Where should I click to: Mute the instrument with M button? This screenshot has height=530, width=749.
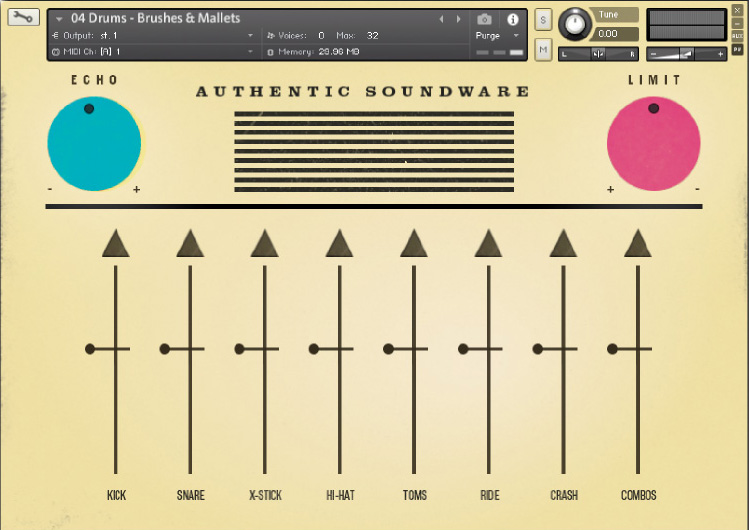543,49
